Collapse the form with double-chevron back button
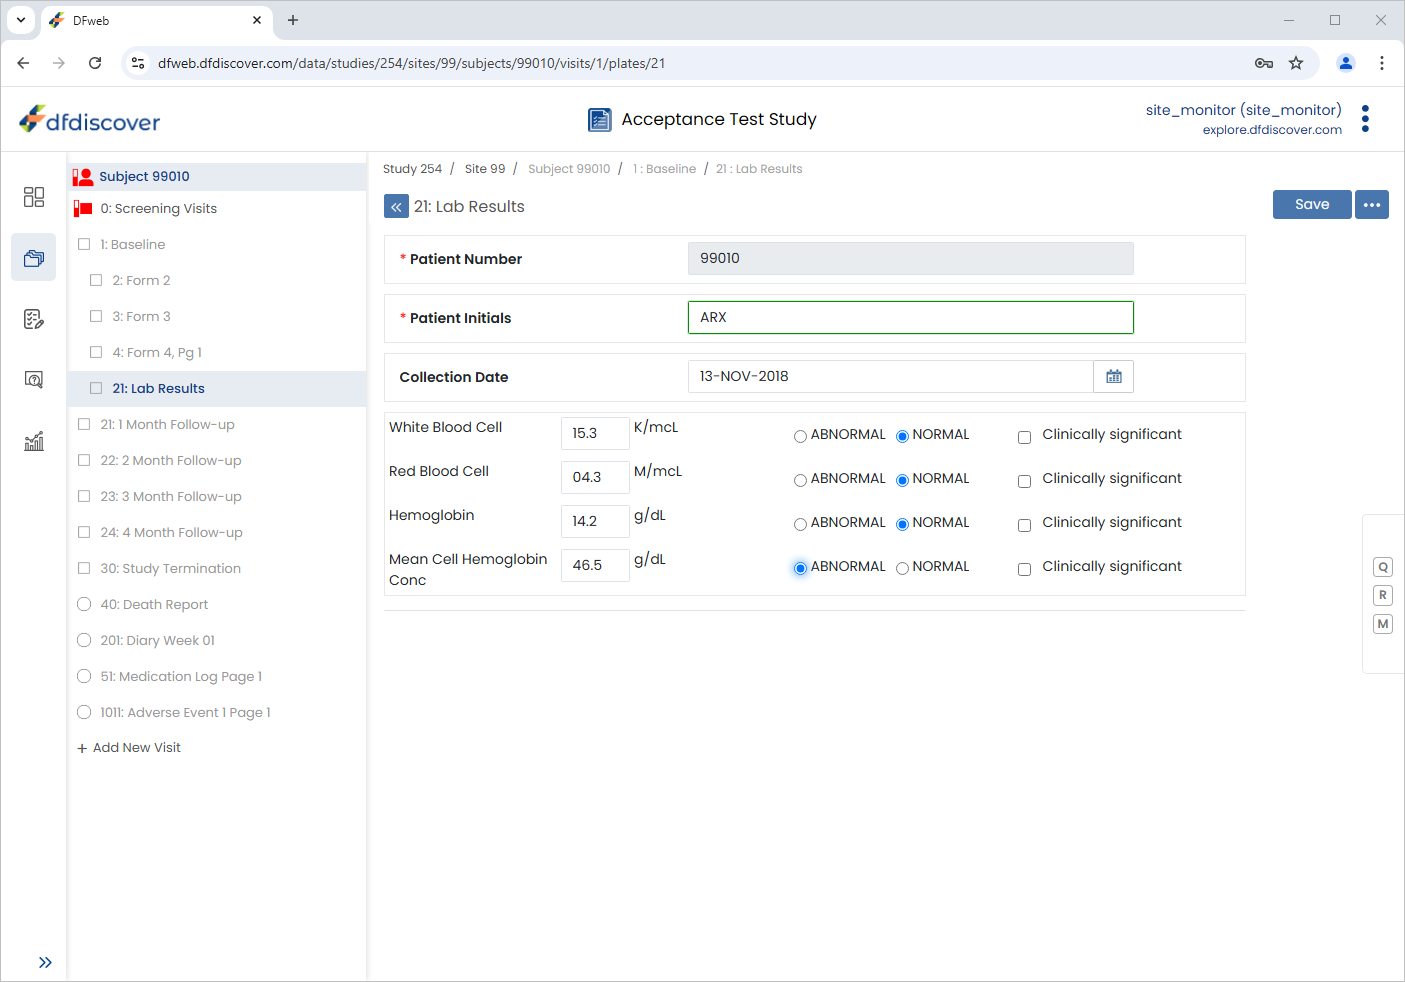The image size is (1405, 982). click(x=396, y=207)
